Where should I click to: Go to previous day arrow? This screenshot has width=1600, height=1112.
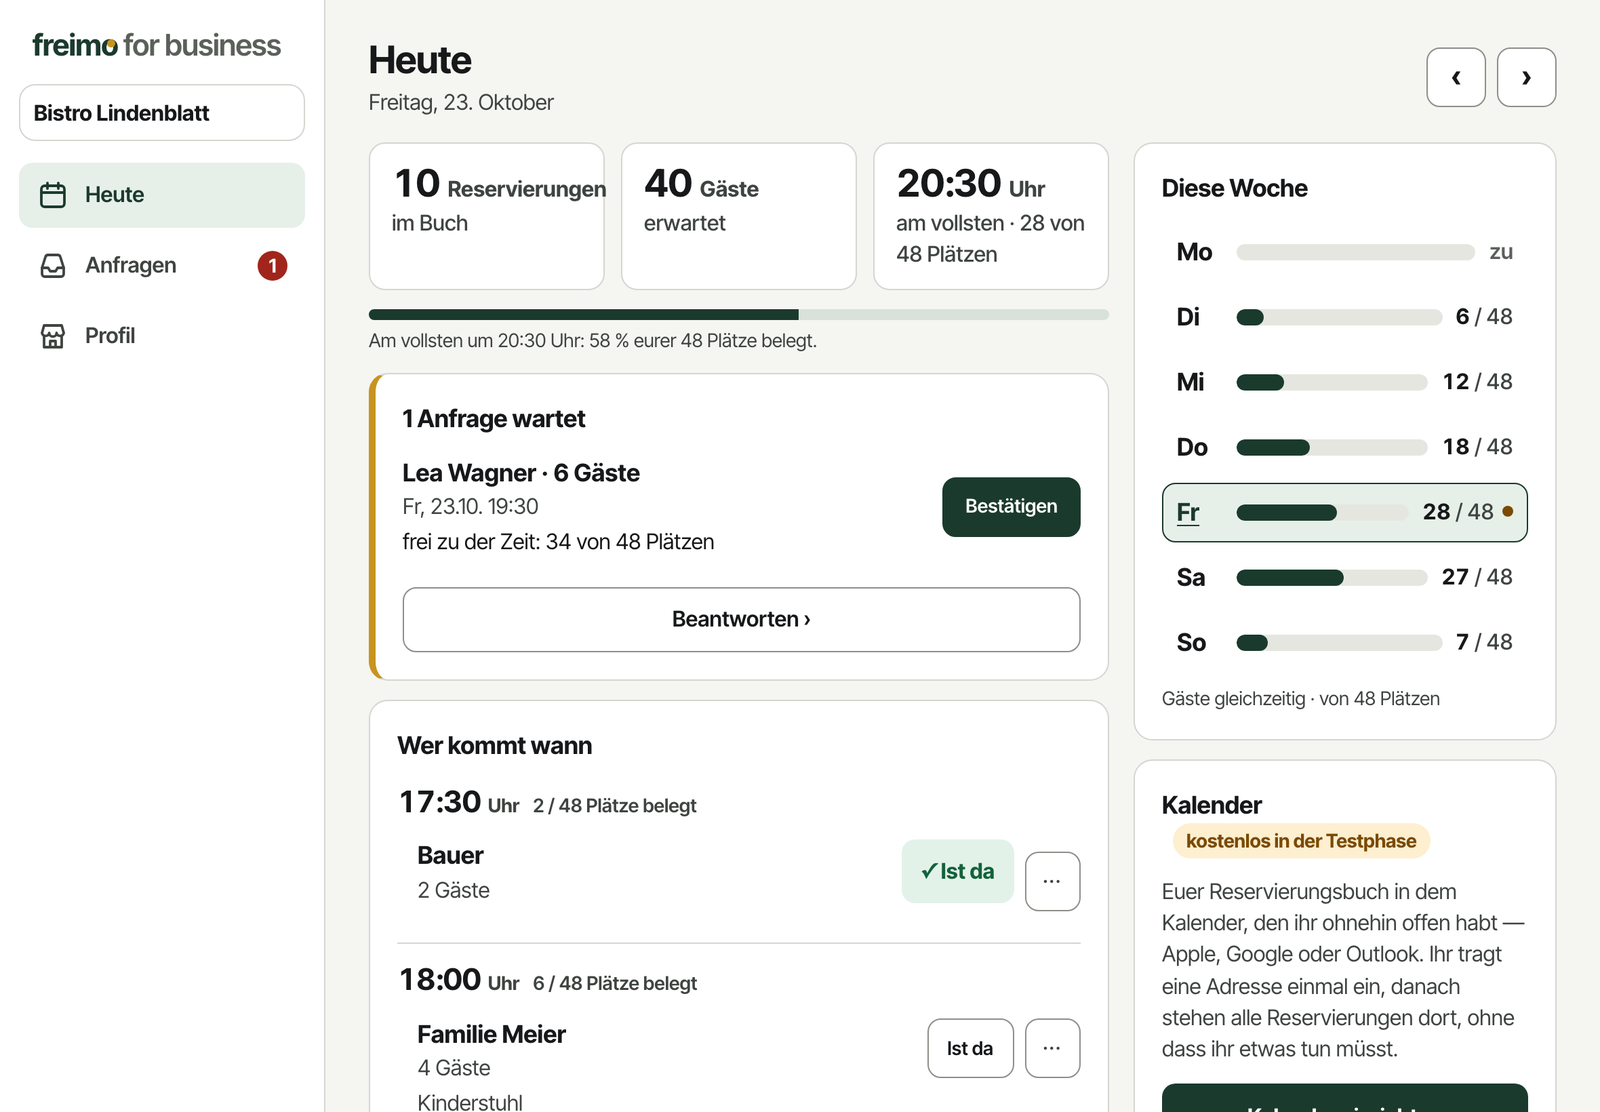click(x=1456, y=77)
